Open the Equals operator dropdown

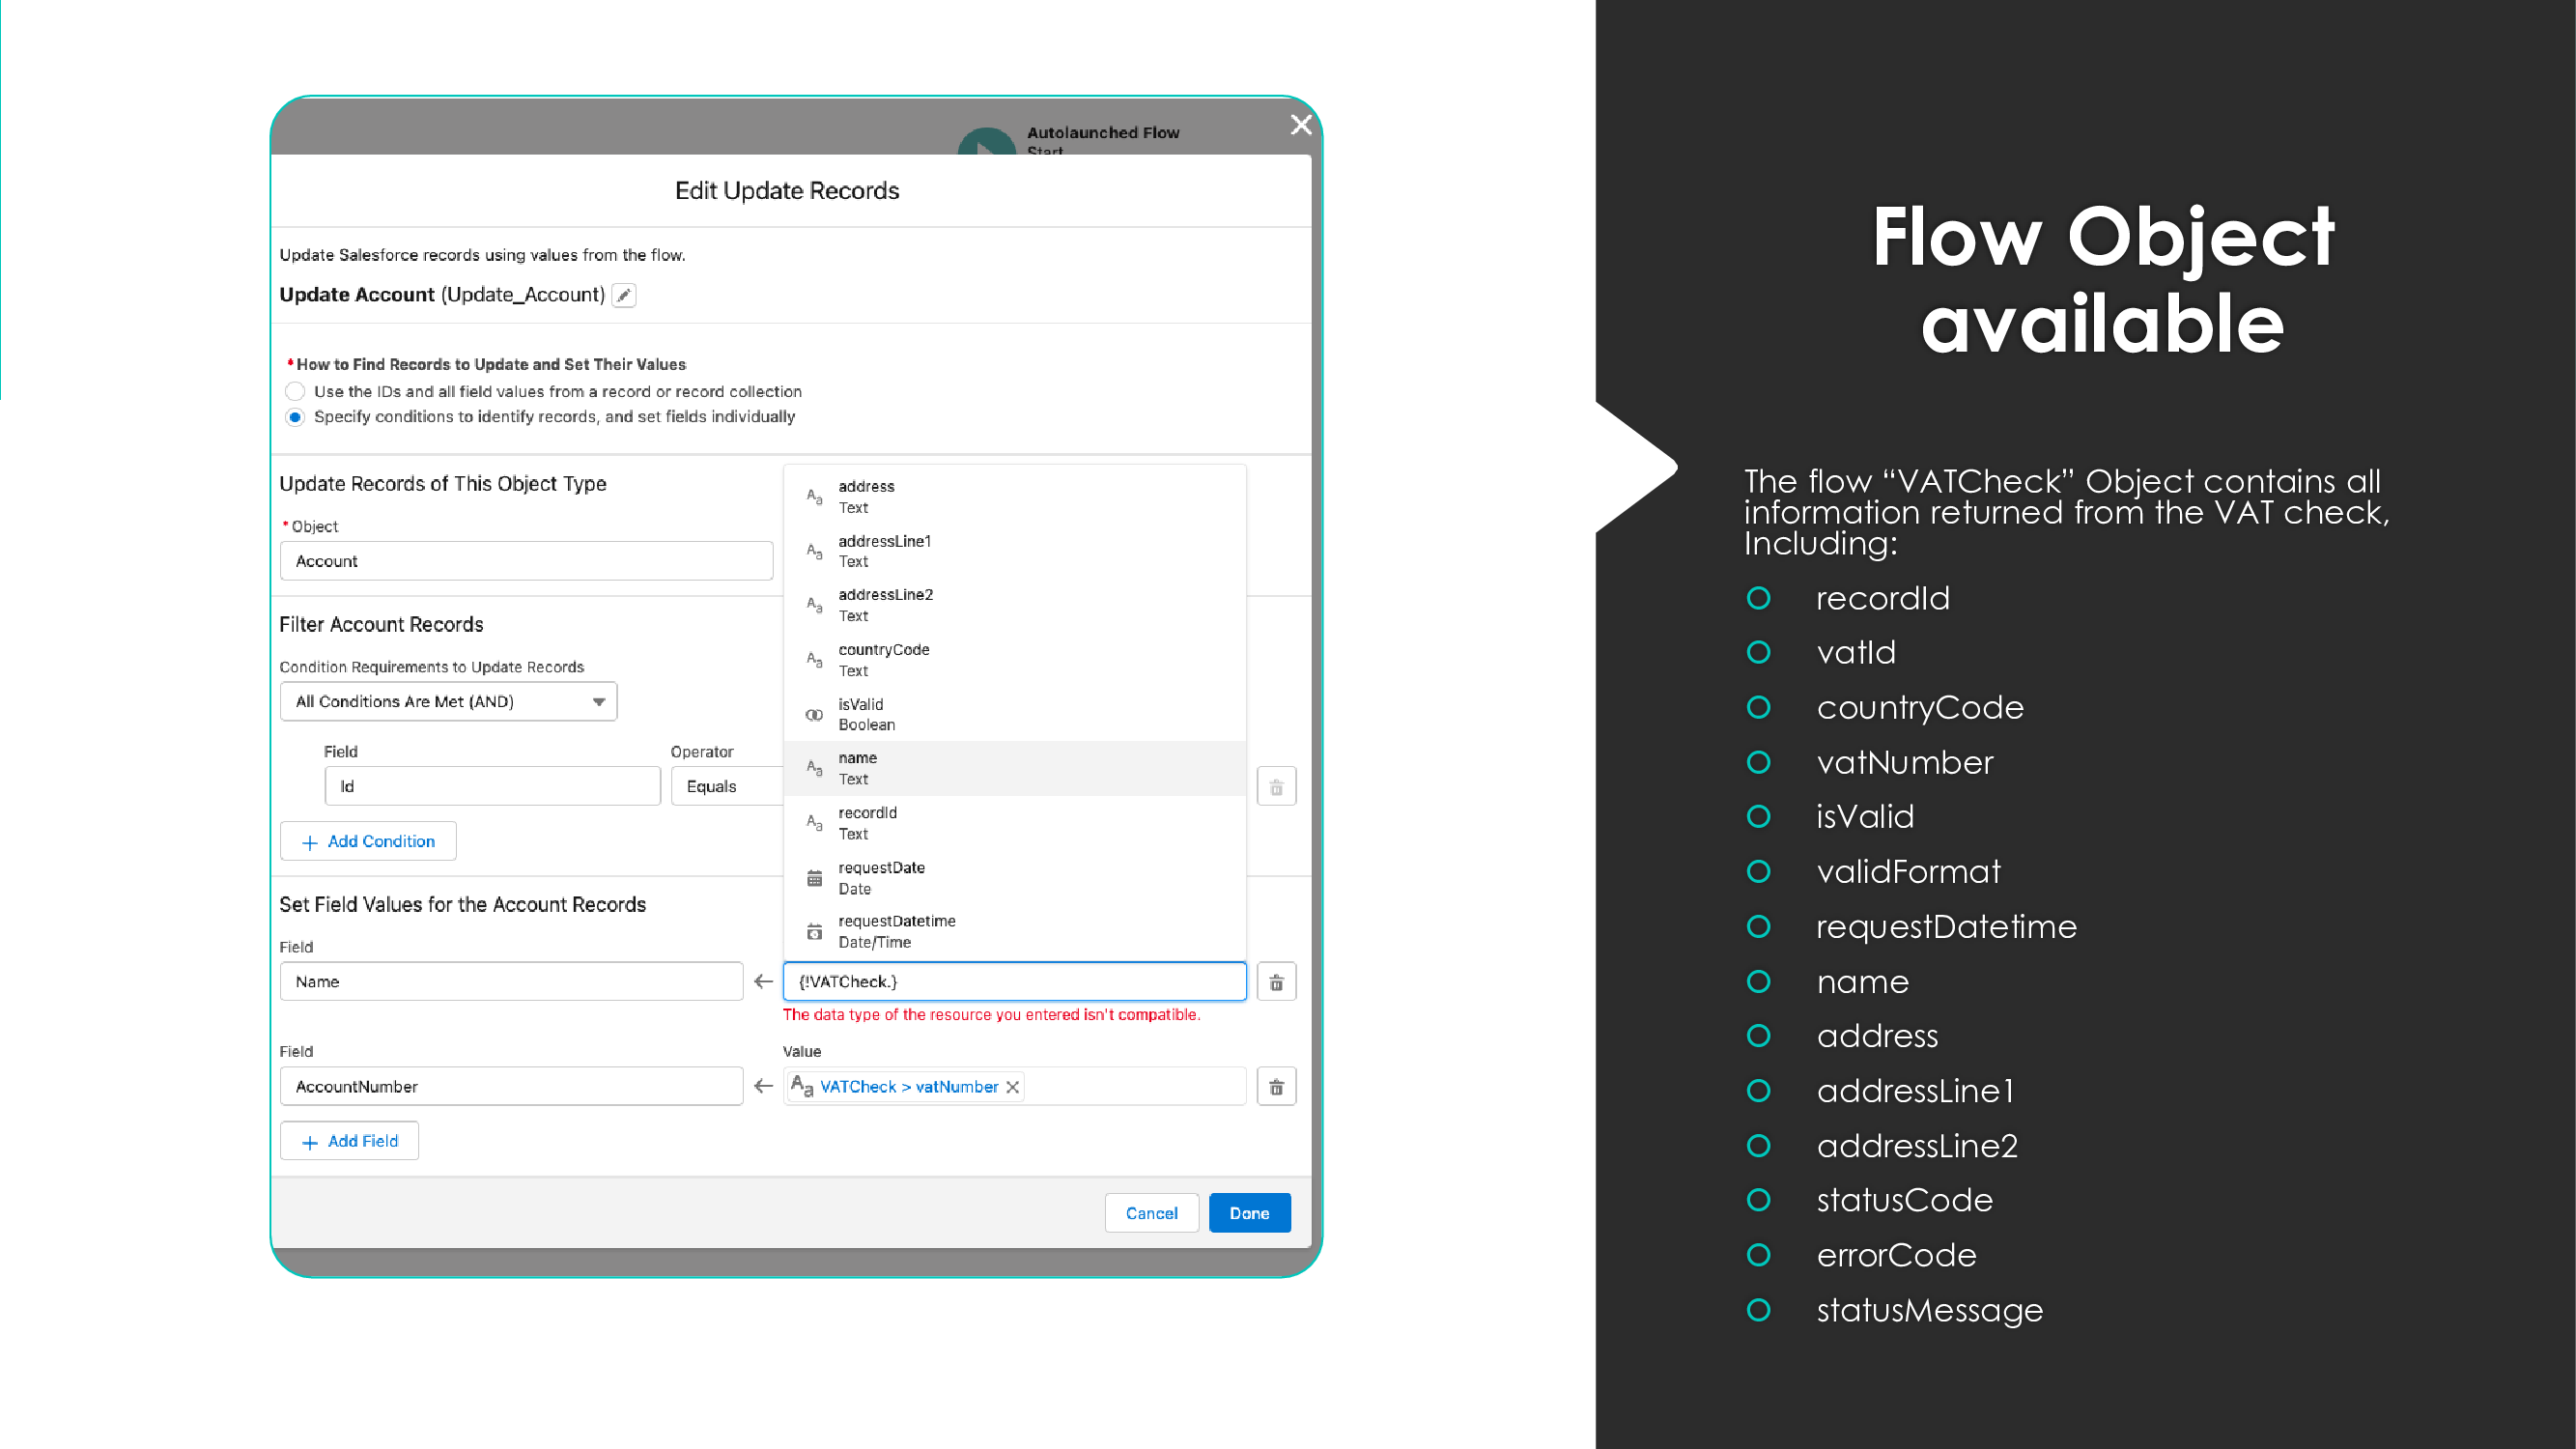(x=726, y=787)
